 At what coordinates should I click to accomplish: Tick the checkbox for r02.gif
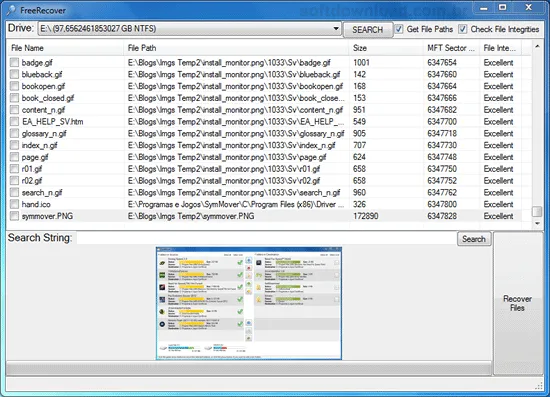pyautogui.click(x=14, y=181)
